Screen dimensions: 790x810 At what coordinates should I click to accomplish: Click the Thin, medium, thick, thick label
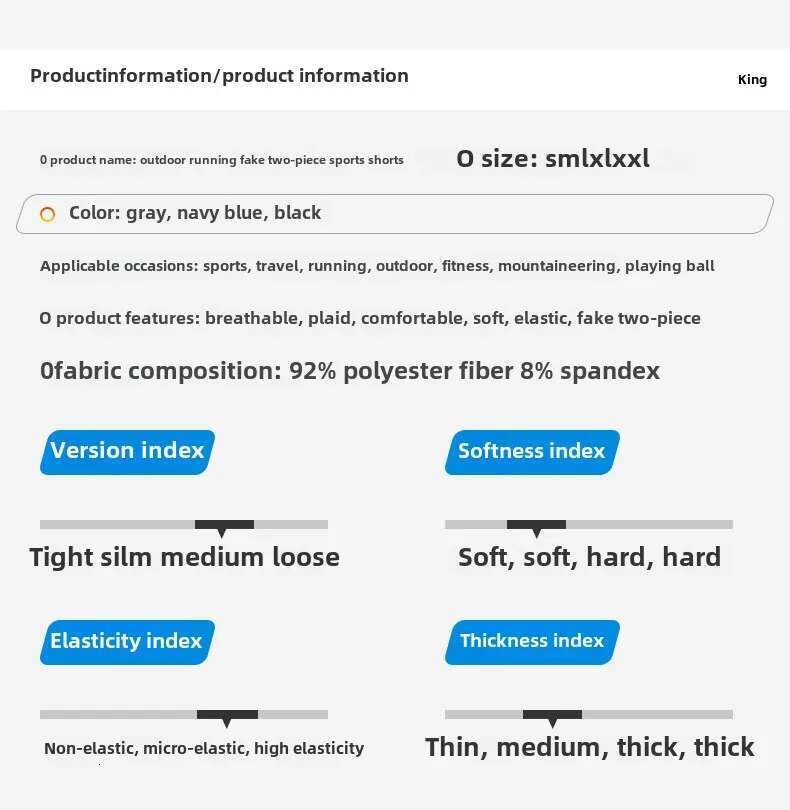590,747
